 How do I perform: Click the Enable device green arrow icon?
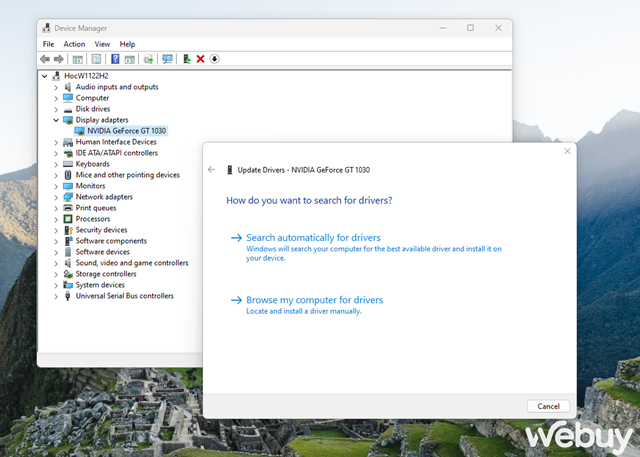click(x=187, y=59)
